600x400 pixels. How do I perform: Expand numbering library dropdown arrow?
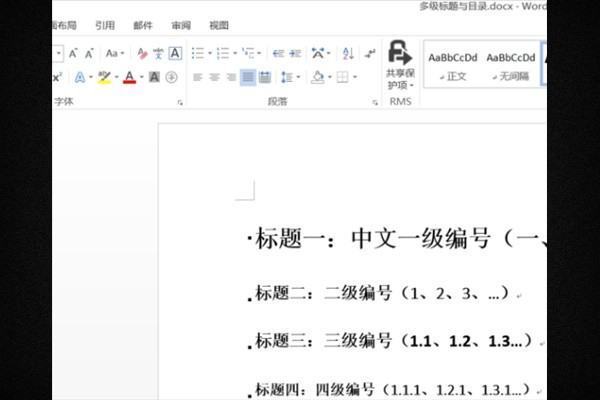pyautogui.click(x=235, y=54)
